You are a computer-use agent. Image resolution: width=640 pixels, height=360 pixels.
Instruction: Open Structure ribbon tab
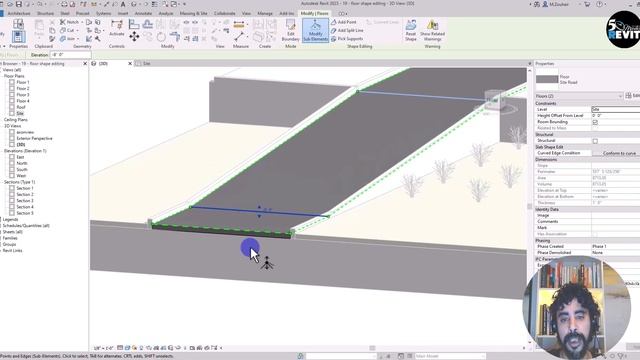45,13
